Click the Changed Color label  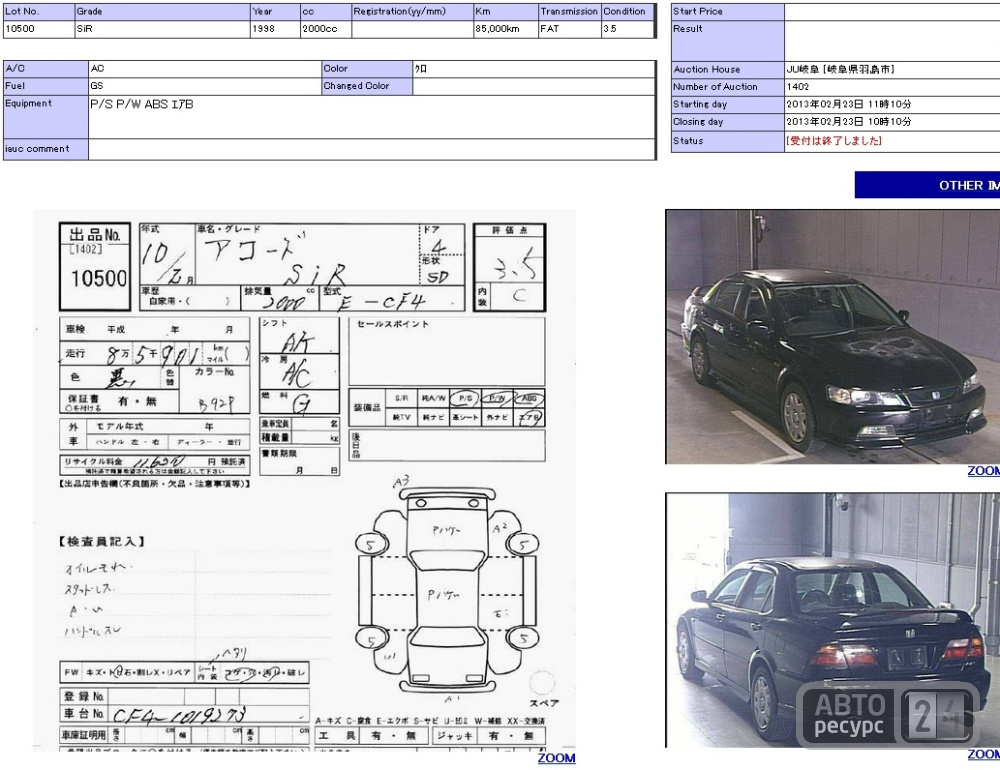(367, 85)
